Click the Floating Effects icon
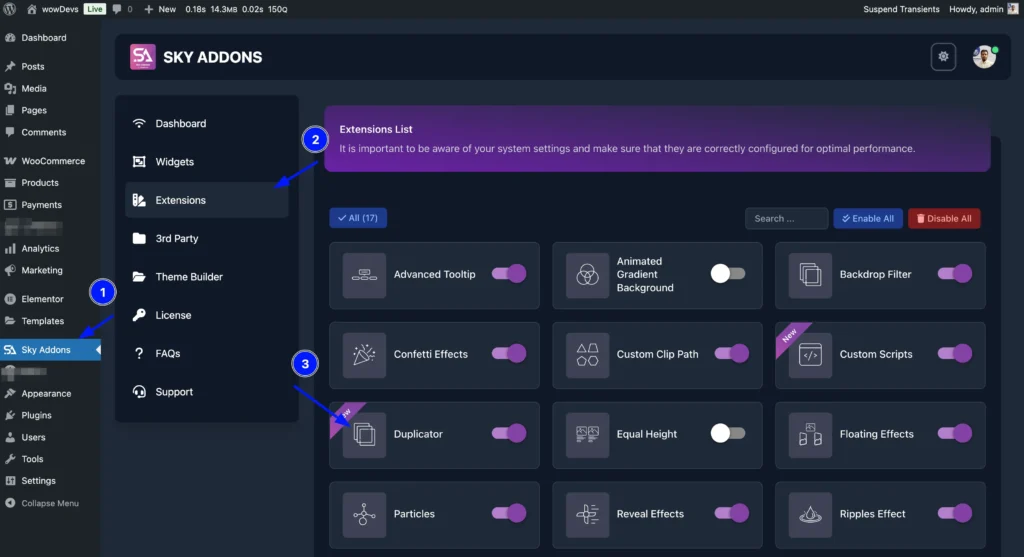This screenshot has width=1024, height=557. [810, 434]
